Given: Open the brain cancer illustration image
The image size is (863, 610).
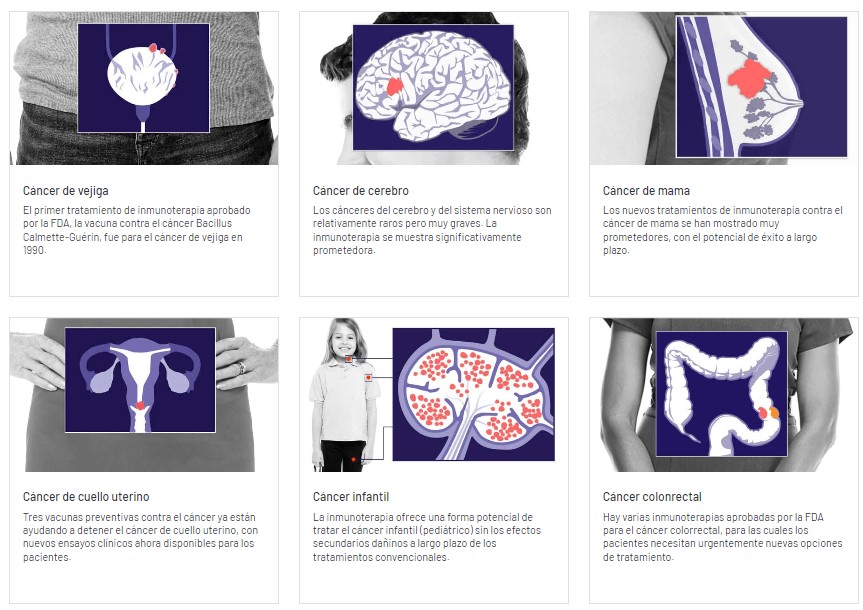Looking at the screenshot, I should click(434, 88).
